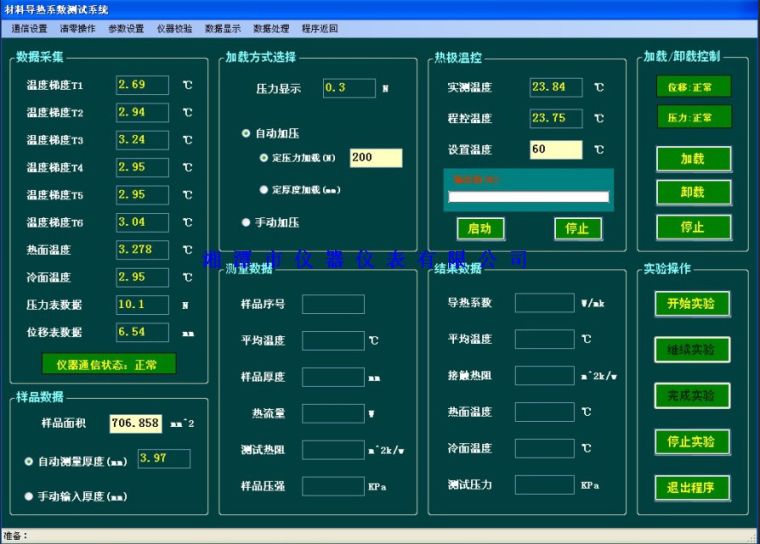This screenshot has width=760, height=544.
Task: Click the white progress bar in 热极温控
Action: coord(528,197)
